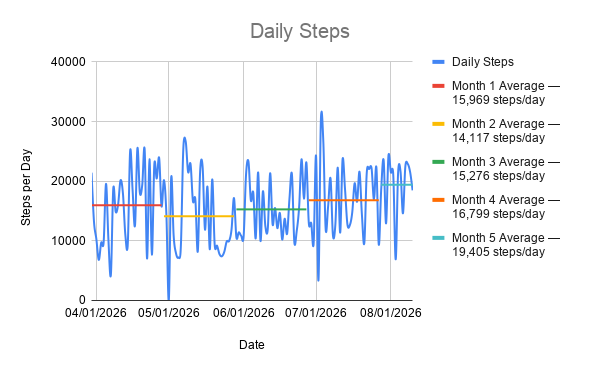Click the Steps per Day axis title
Viewport: 600px width, 371px height.
tap(26, 187)
